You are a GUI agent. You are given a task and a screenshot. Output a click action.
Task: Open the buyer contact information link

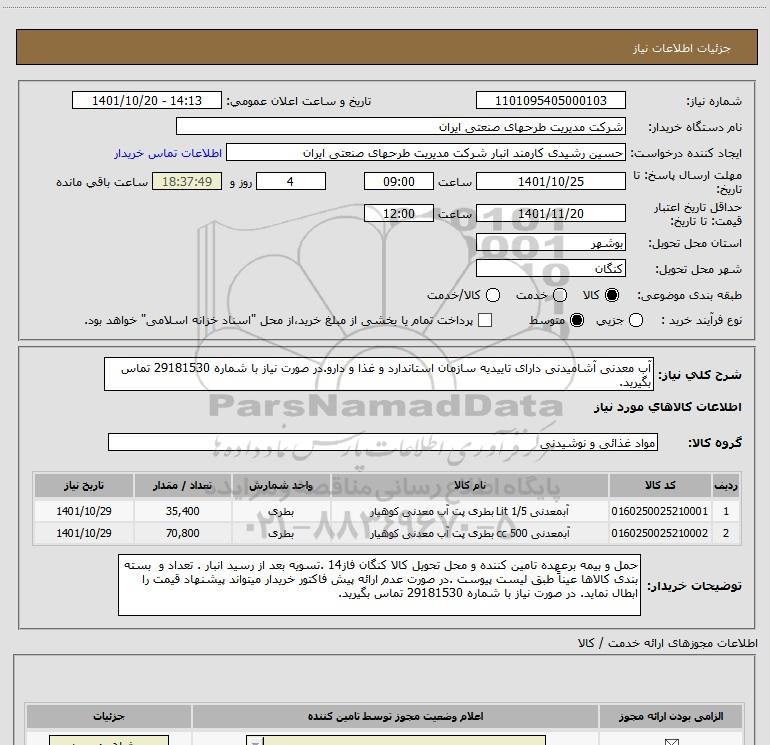tap(168, 153)
